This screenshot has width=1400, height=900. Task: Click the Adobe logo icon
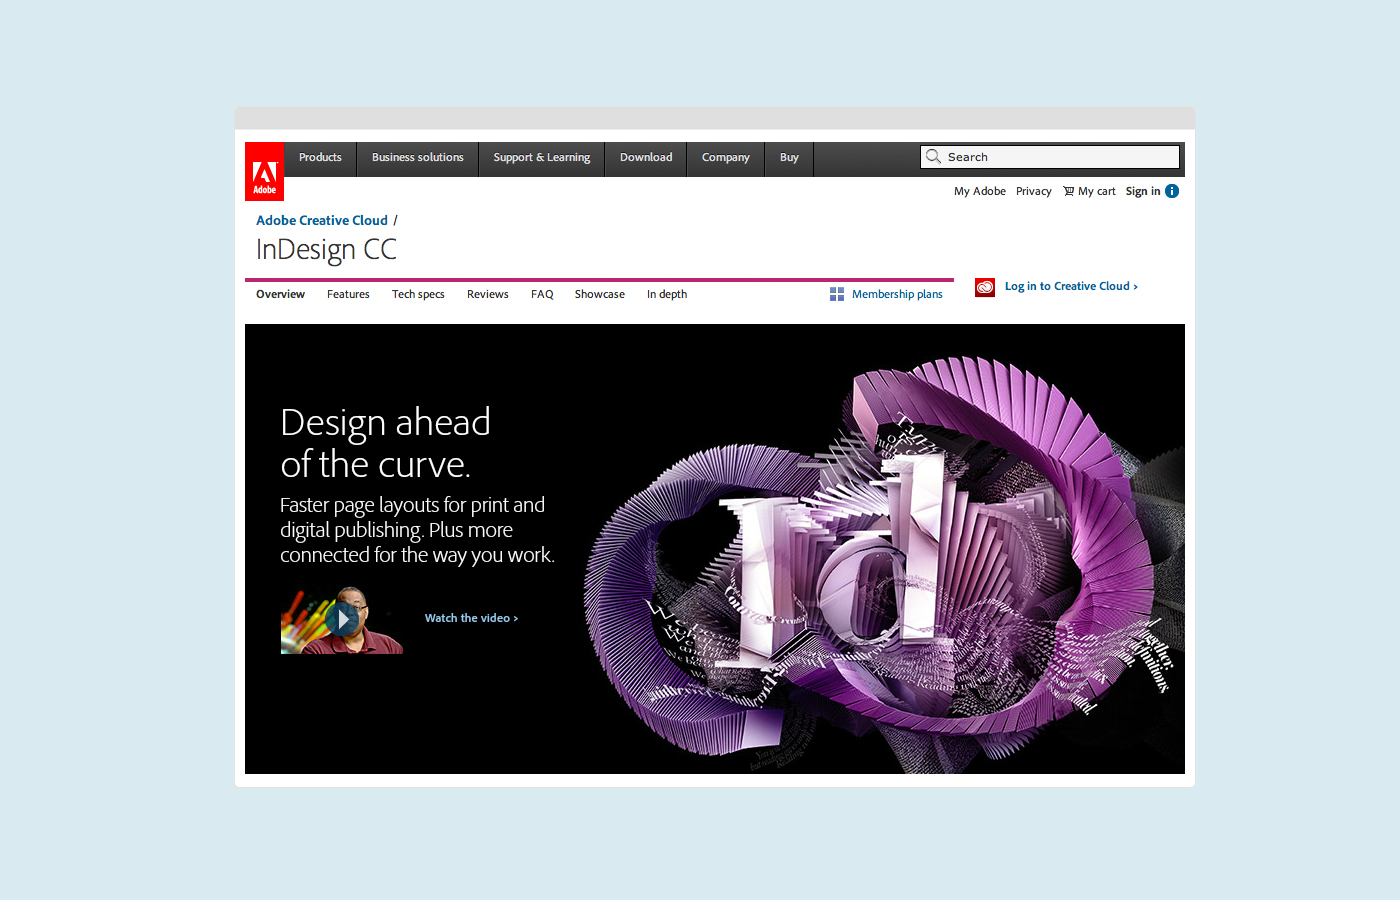(264, 171)
